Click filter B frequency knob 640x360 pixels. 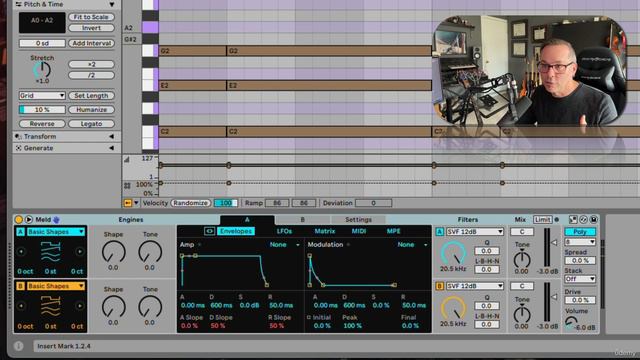[453, 308]
